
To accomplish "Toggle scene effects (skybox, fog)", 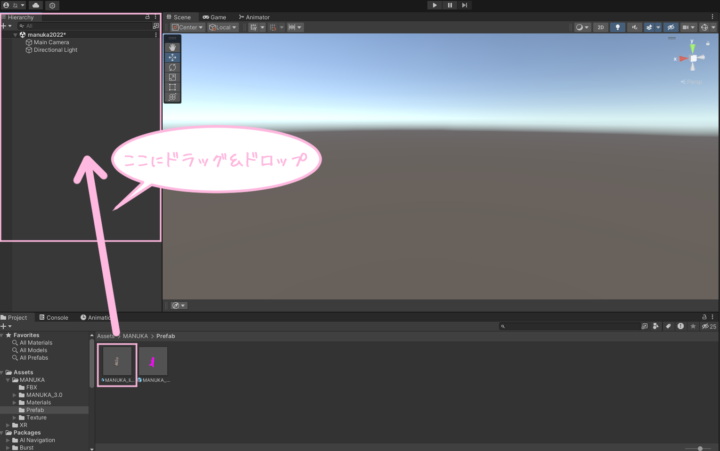I will coord(649,27).
